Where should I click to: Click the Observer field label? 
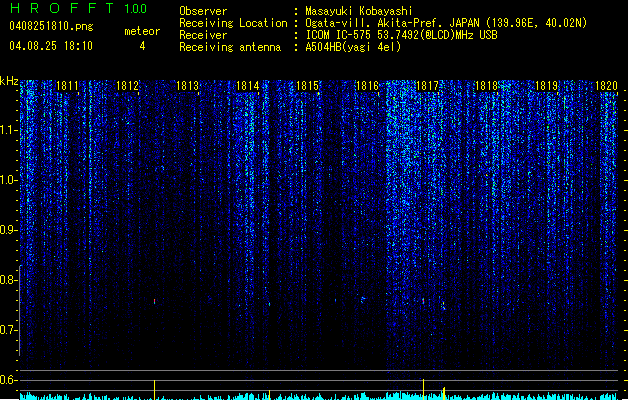(x=203, y=11)
